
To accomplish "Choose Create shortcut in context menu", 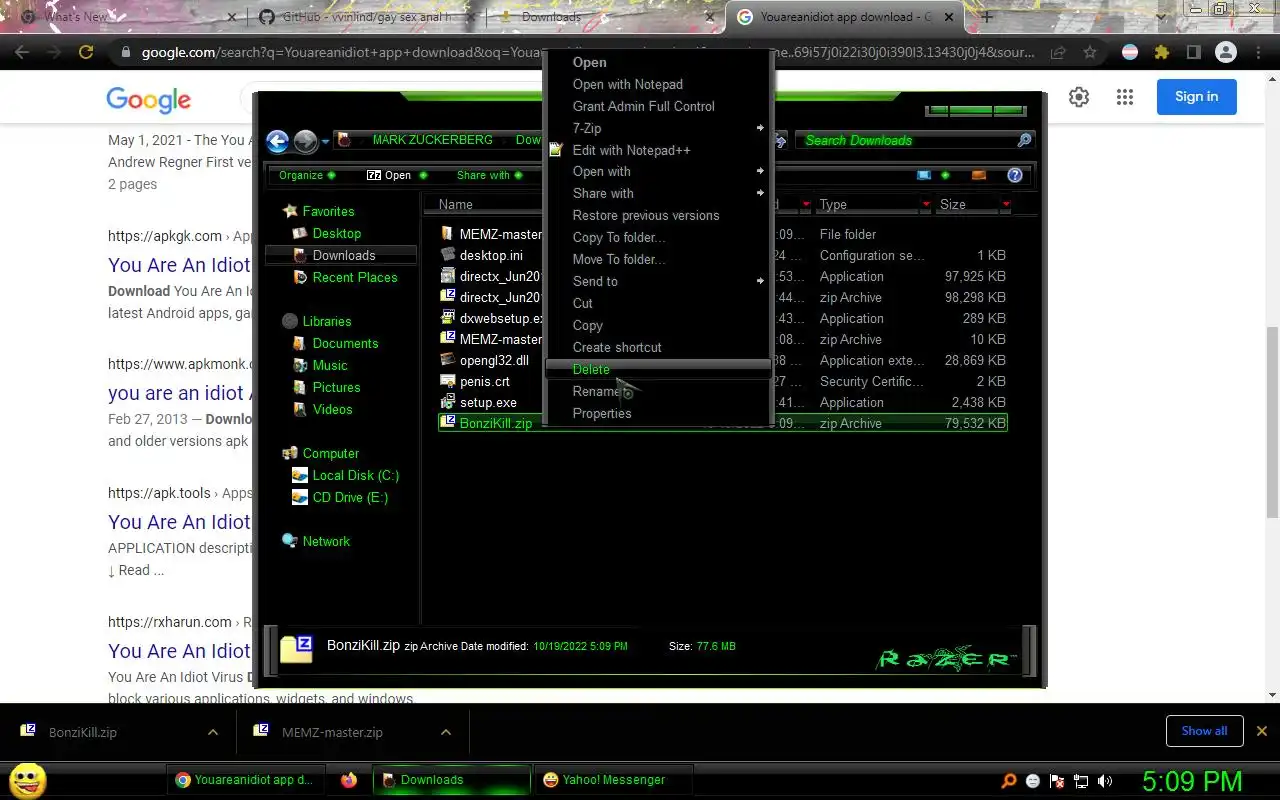I will [x=659, y=347].
